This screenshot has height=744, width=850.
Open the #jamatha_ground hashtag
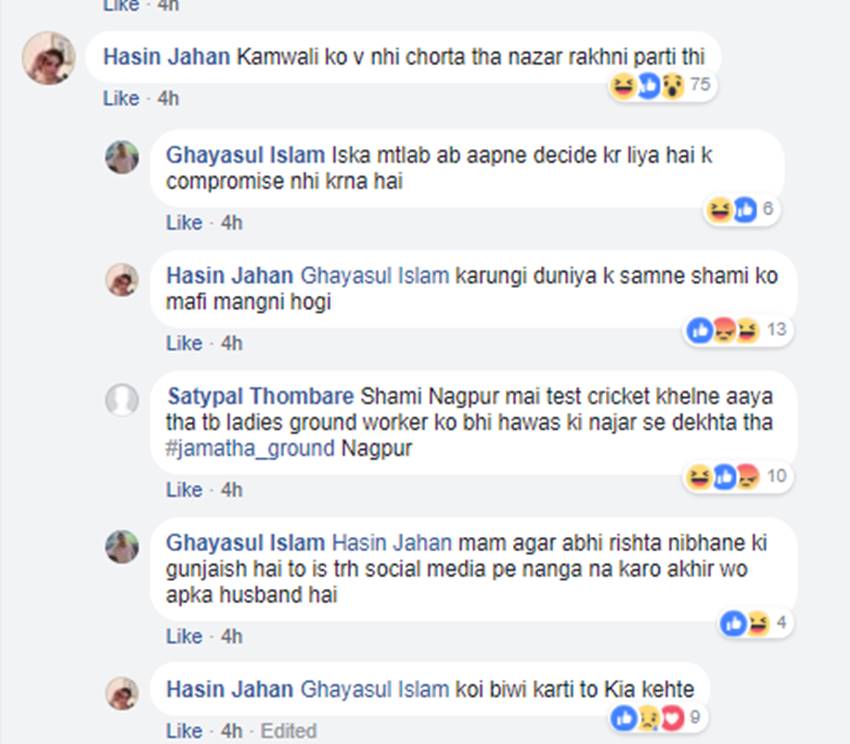[x=250, y=449]
